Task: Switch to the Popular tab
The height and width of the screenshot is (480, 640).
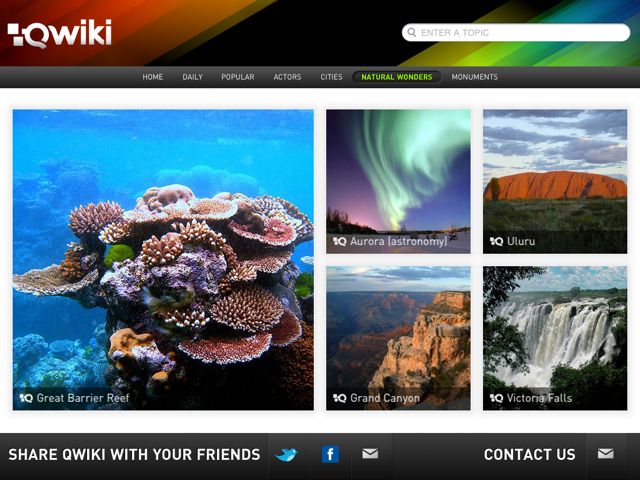Action: coord(238,77)
